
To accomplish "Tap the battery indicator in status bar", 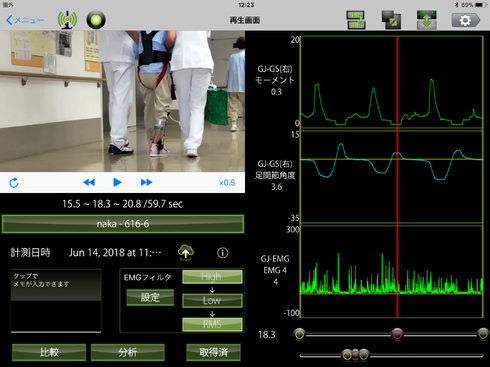I will click(481, 5).
